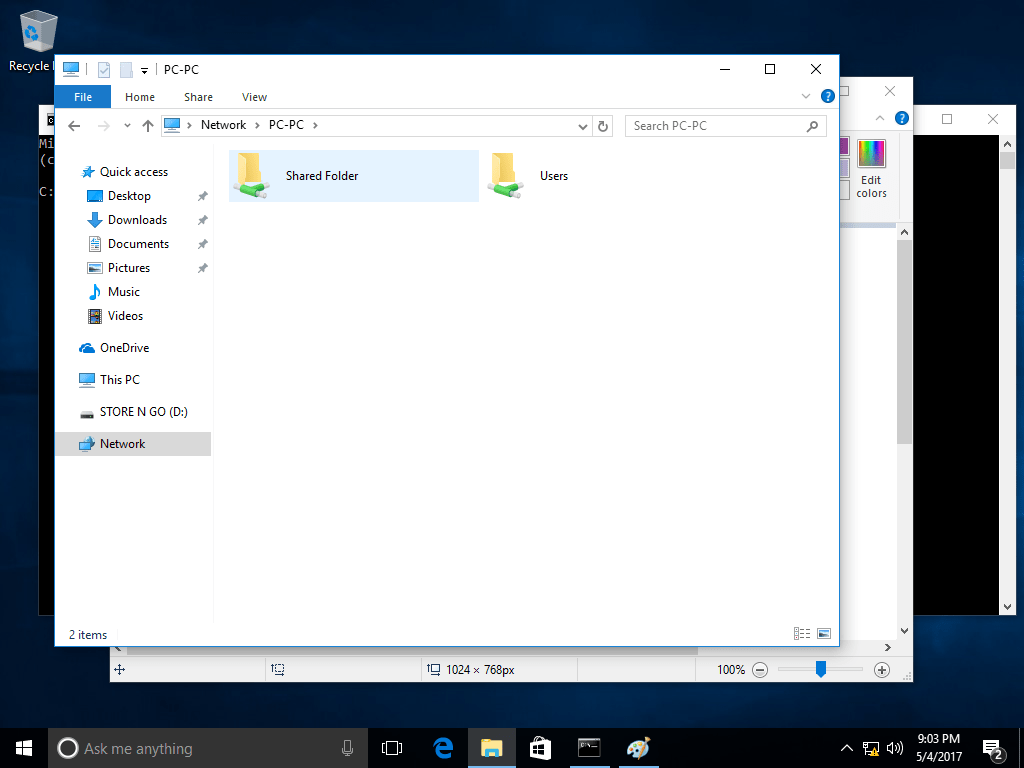Screen dimensions: 1024x768
Task: Click Network in the address breadcrumb
Action: click(223, 125)
